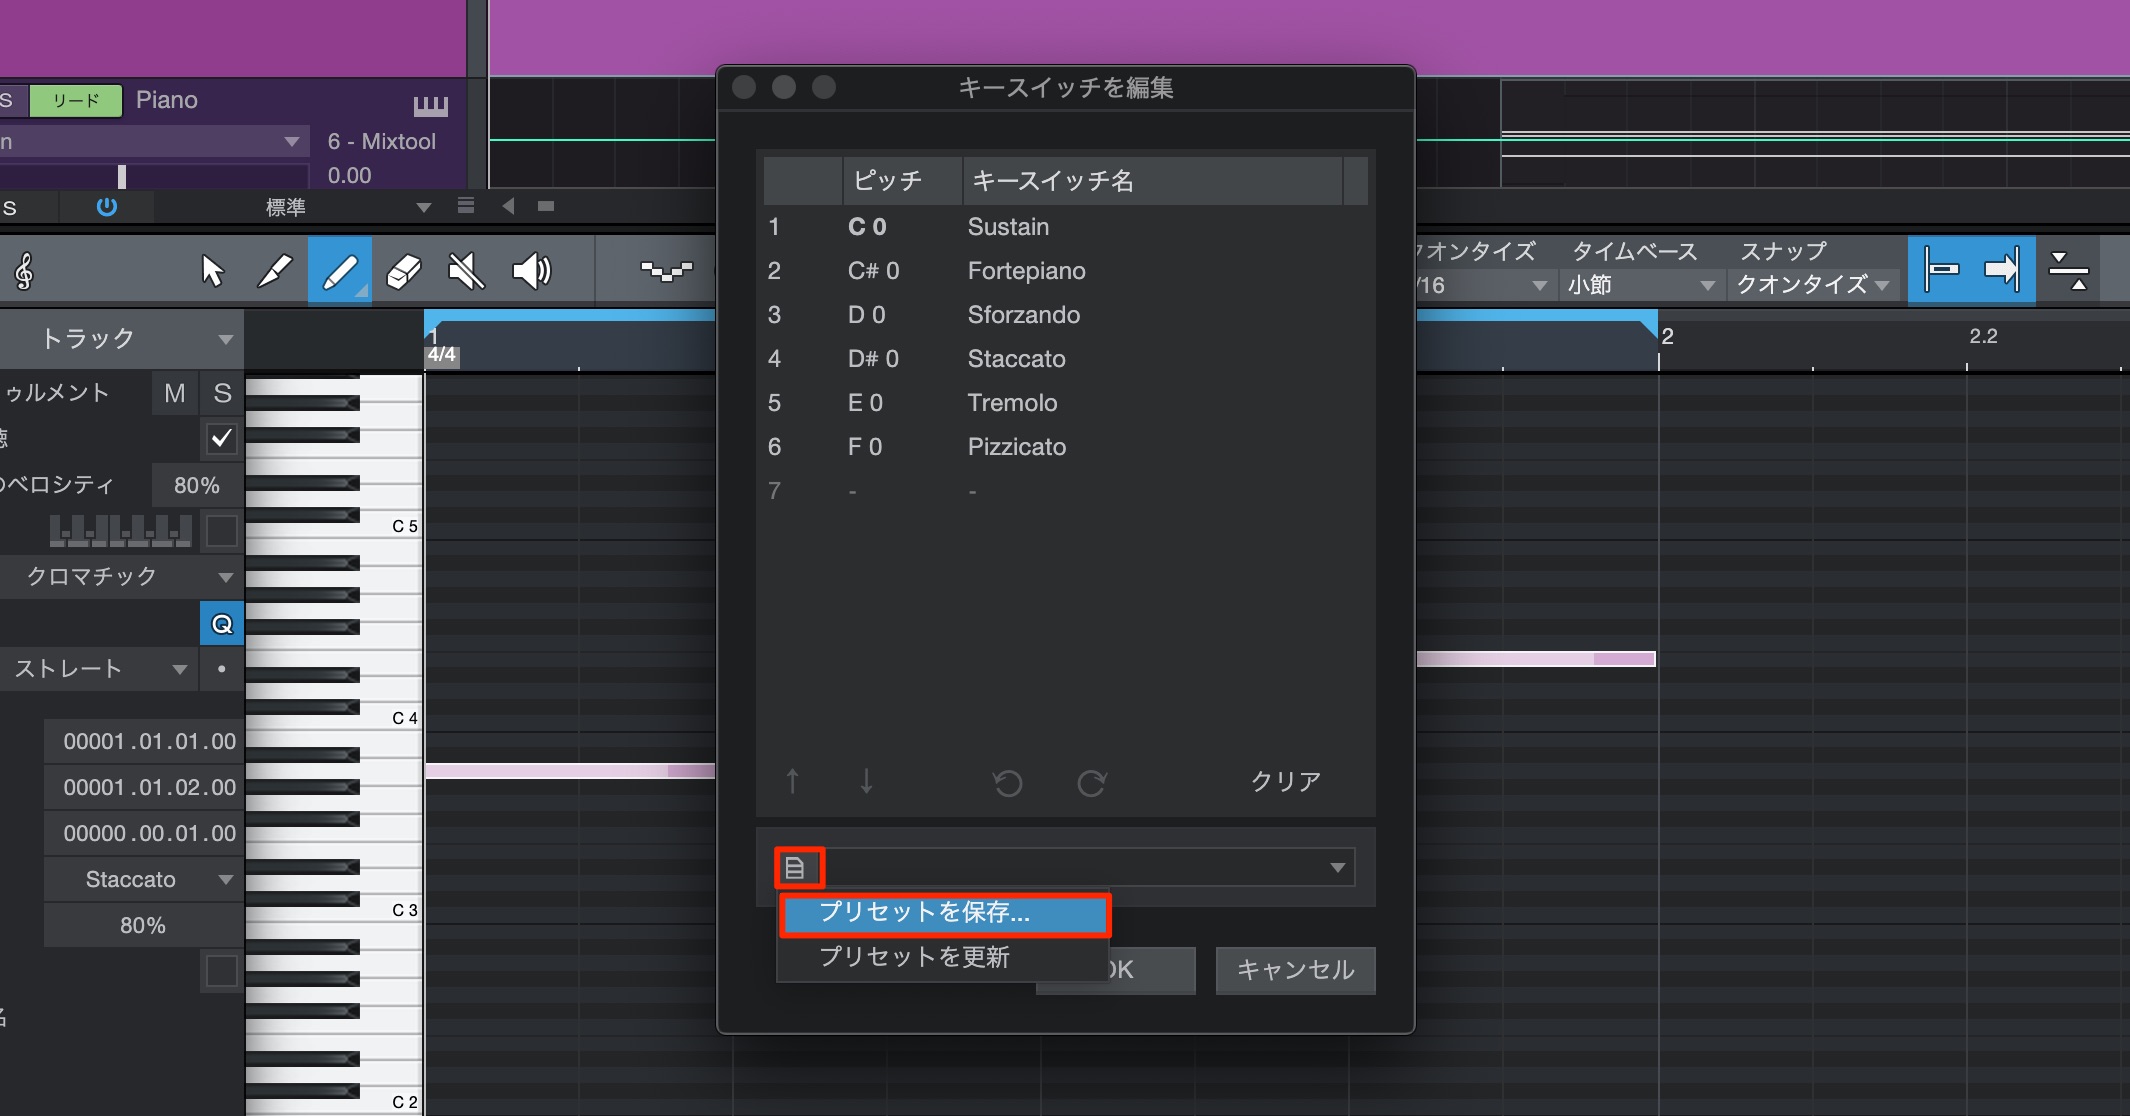This screenshot has width=2130, height=1116.
Task: Open the quantize 1/16 value dropdown
Action: (x=1484, y=285)
